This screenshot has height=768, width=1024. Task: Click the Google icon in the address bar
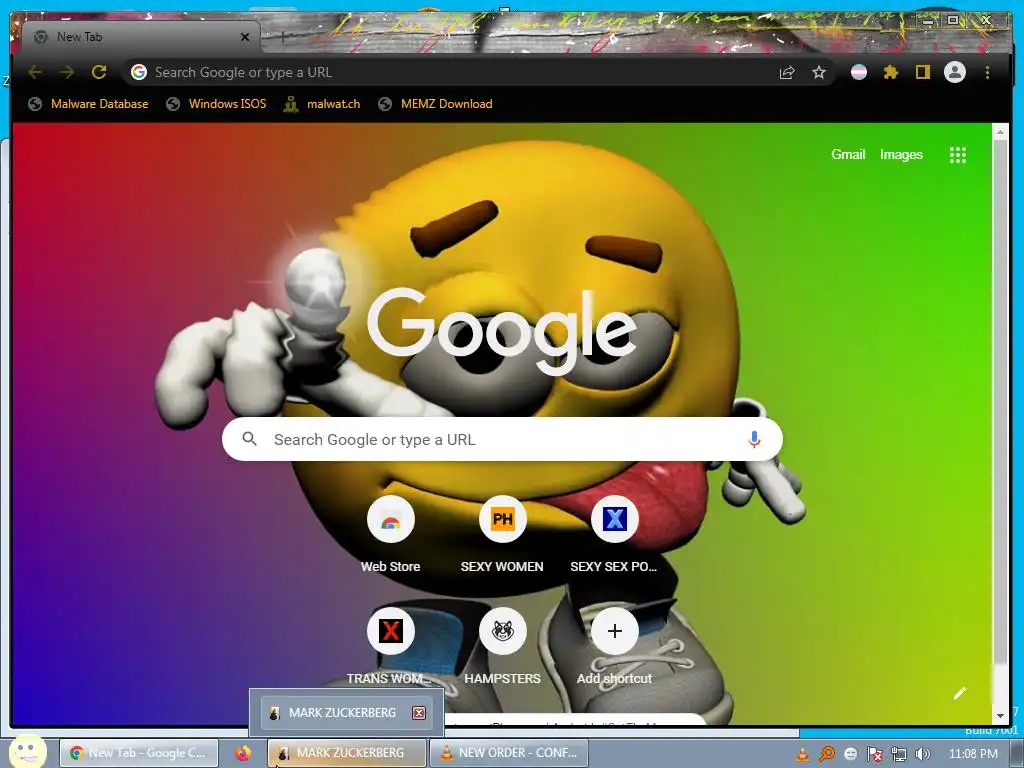pos(138,72)
